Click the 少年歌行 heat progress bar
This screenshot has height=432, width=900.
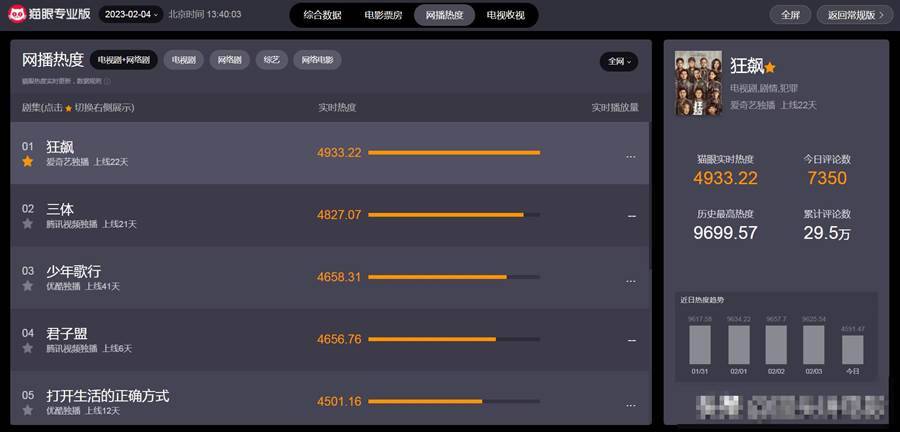[454, 277]
